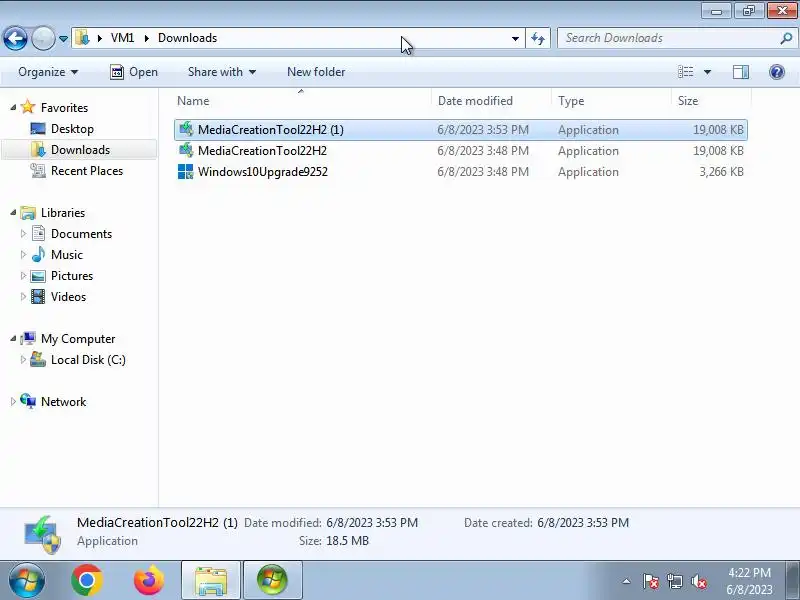
Task: Collapse the My Computer node
Action: 13,338
